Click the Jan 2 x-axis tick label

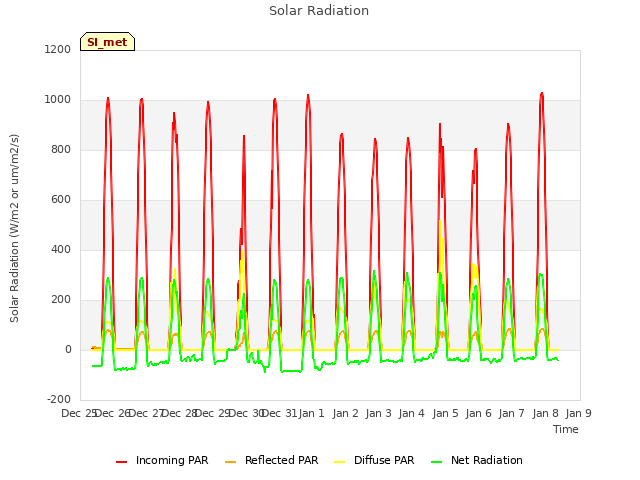pyautogui.click(x=345, y=413)
